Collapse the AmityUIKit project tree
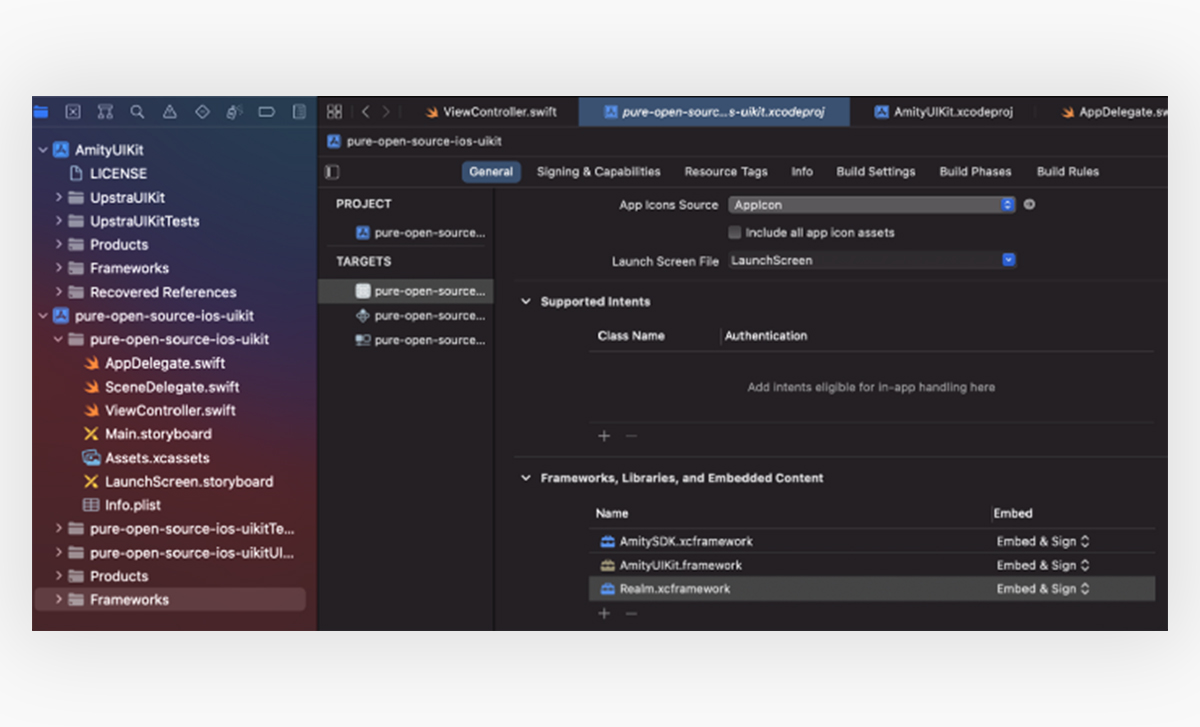1200x727 pixels. point(43,149)
